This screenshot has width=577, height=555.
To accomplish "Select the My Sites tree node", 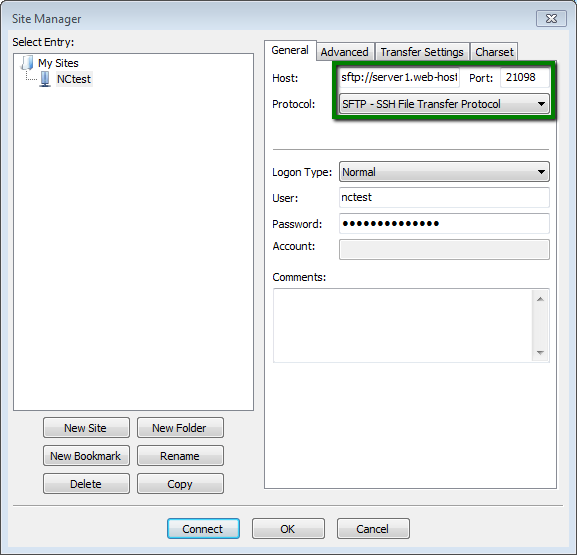I will 58,63.
